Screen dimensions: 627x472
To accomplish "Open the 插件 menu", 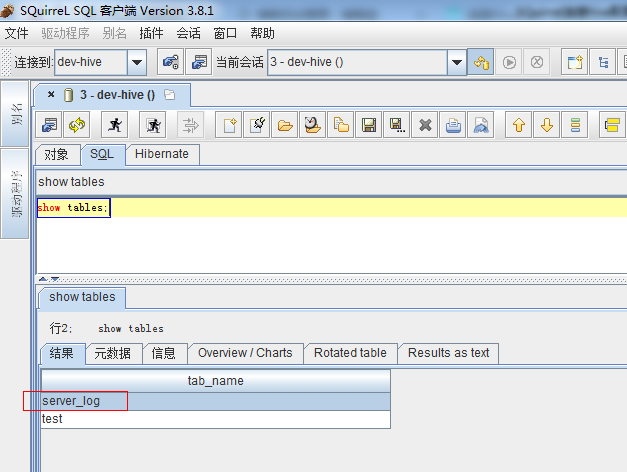I will [151, 33].
